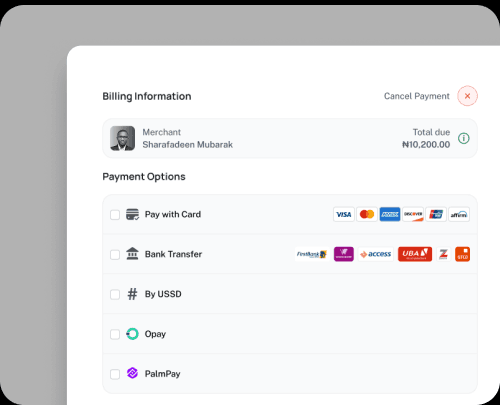
Task: Click the Zenith bank logo
Action: (443, 254)
